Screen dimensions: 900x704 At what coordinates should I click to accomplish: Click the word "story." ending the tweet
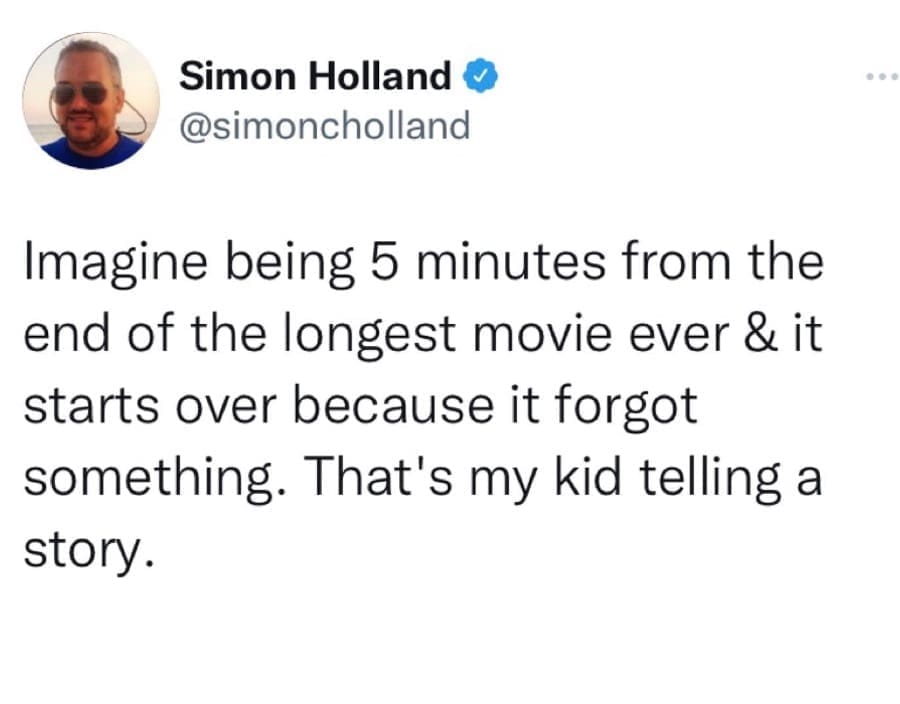point(88,550)
